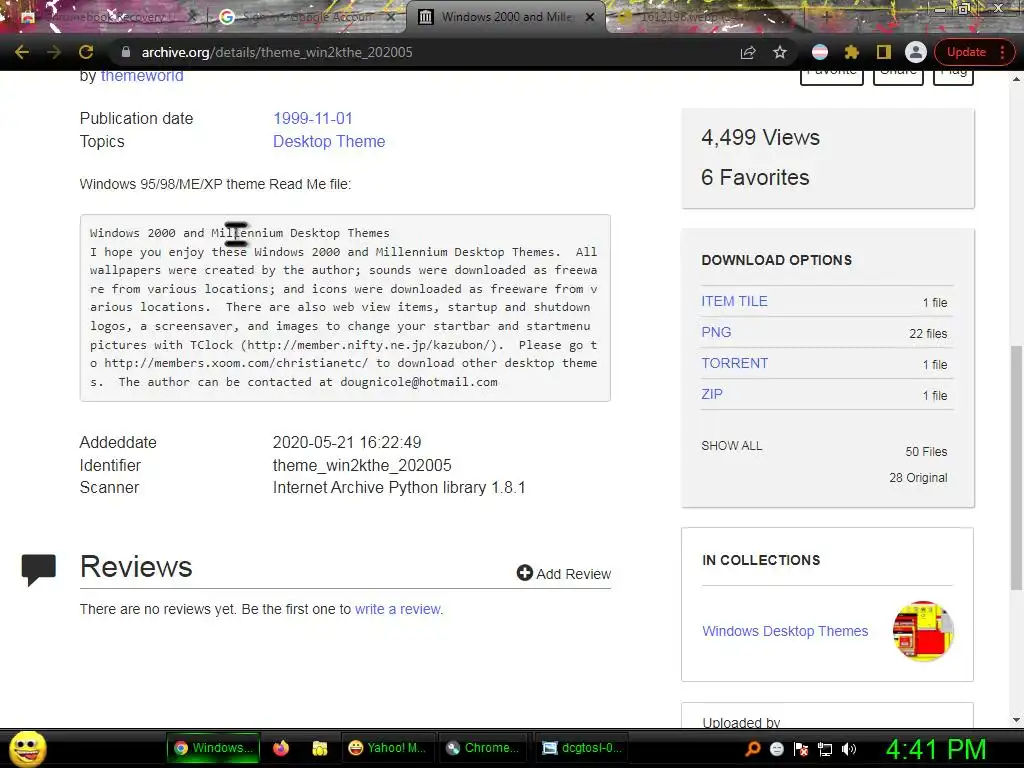Open the PNG download option
Image resolution: width=1024 pixels, height=768 pixels.
click(716, 332)
